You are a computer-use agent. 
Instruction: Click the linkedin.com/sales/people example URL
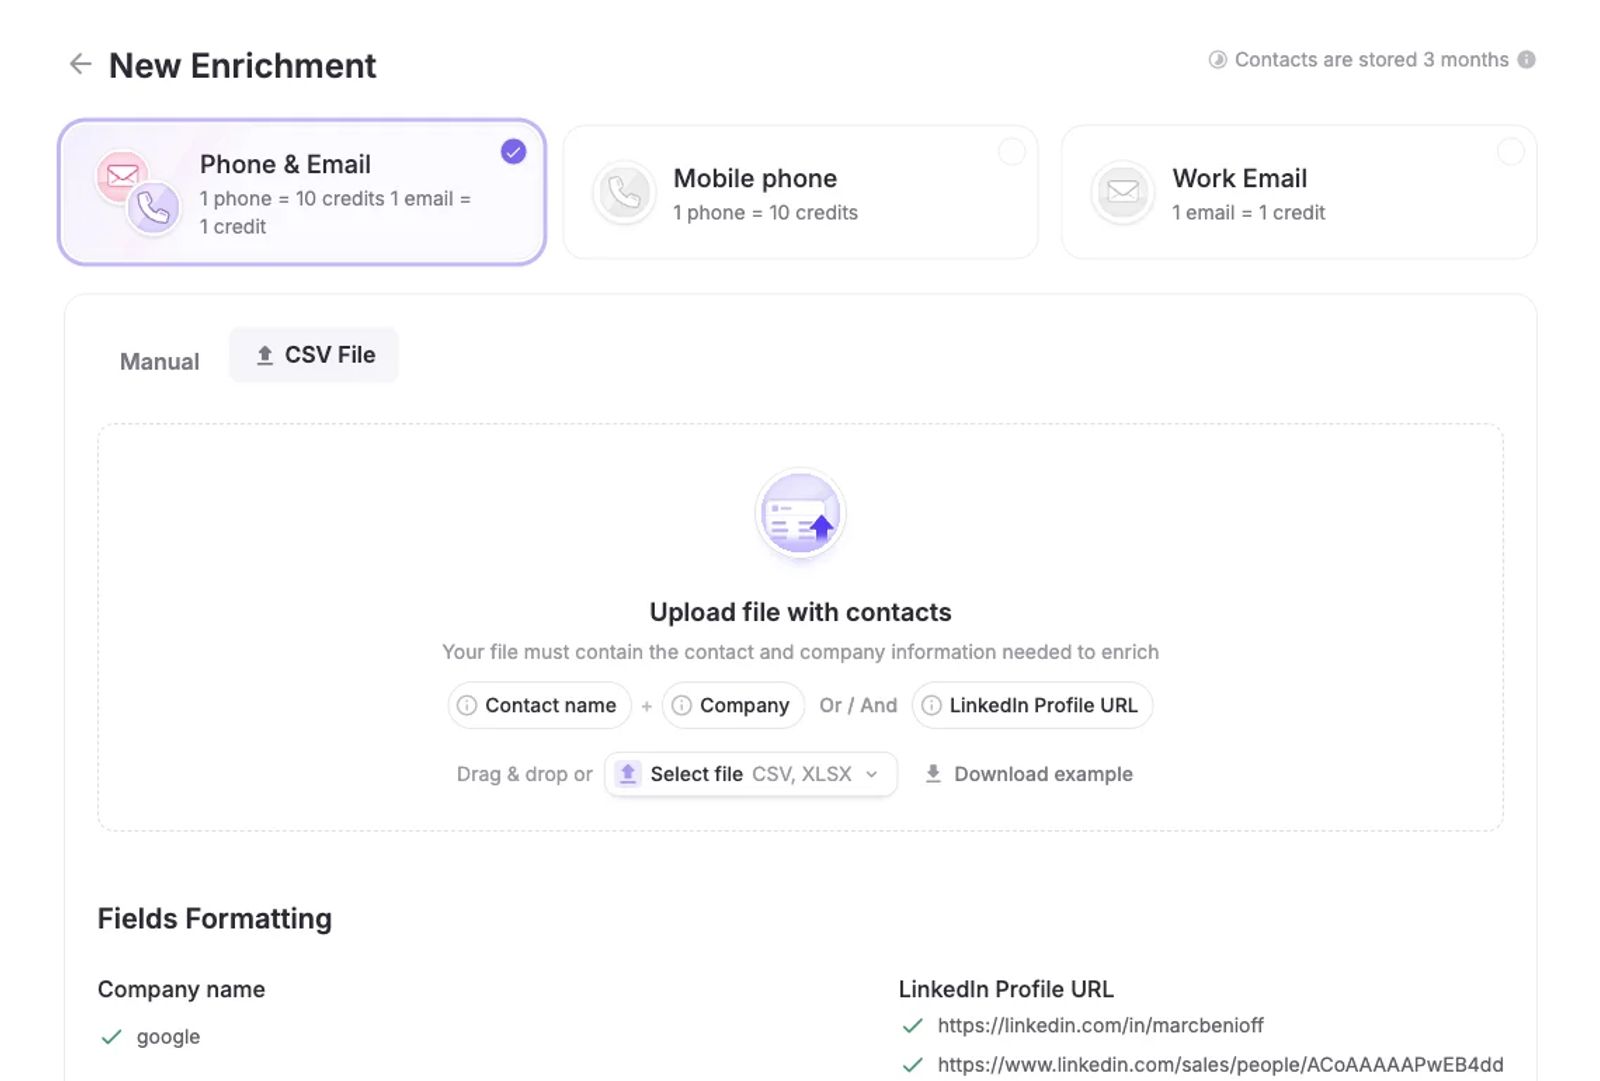click(1220, 1065)
